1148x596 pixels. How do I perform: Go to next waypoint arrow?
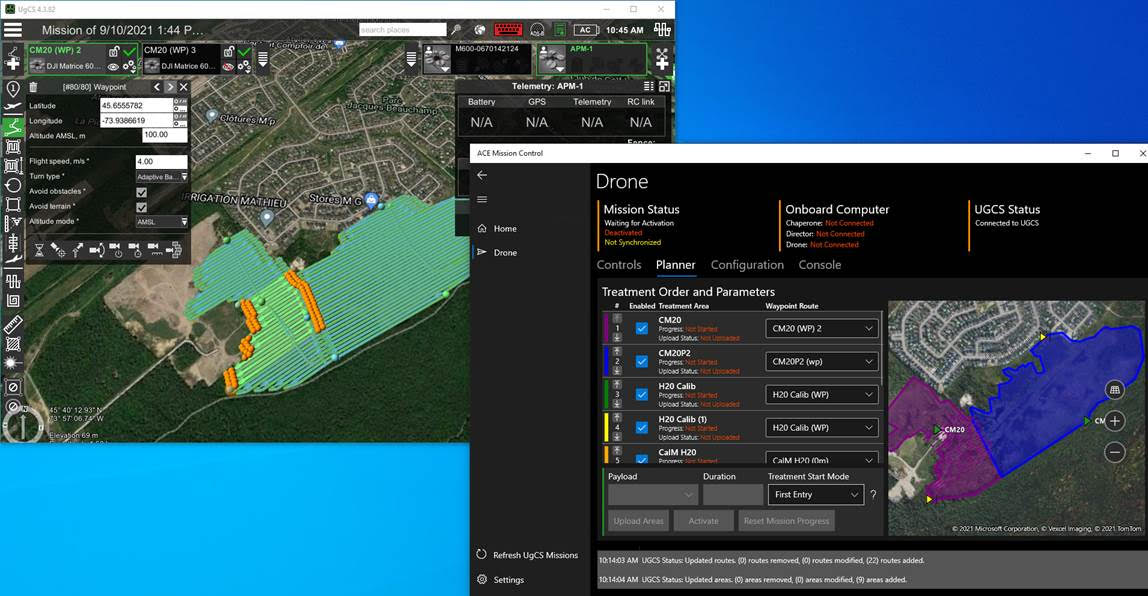click(x=171, y=87)
